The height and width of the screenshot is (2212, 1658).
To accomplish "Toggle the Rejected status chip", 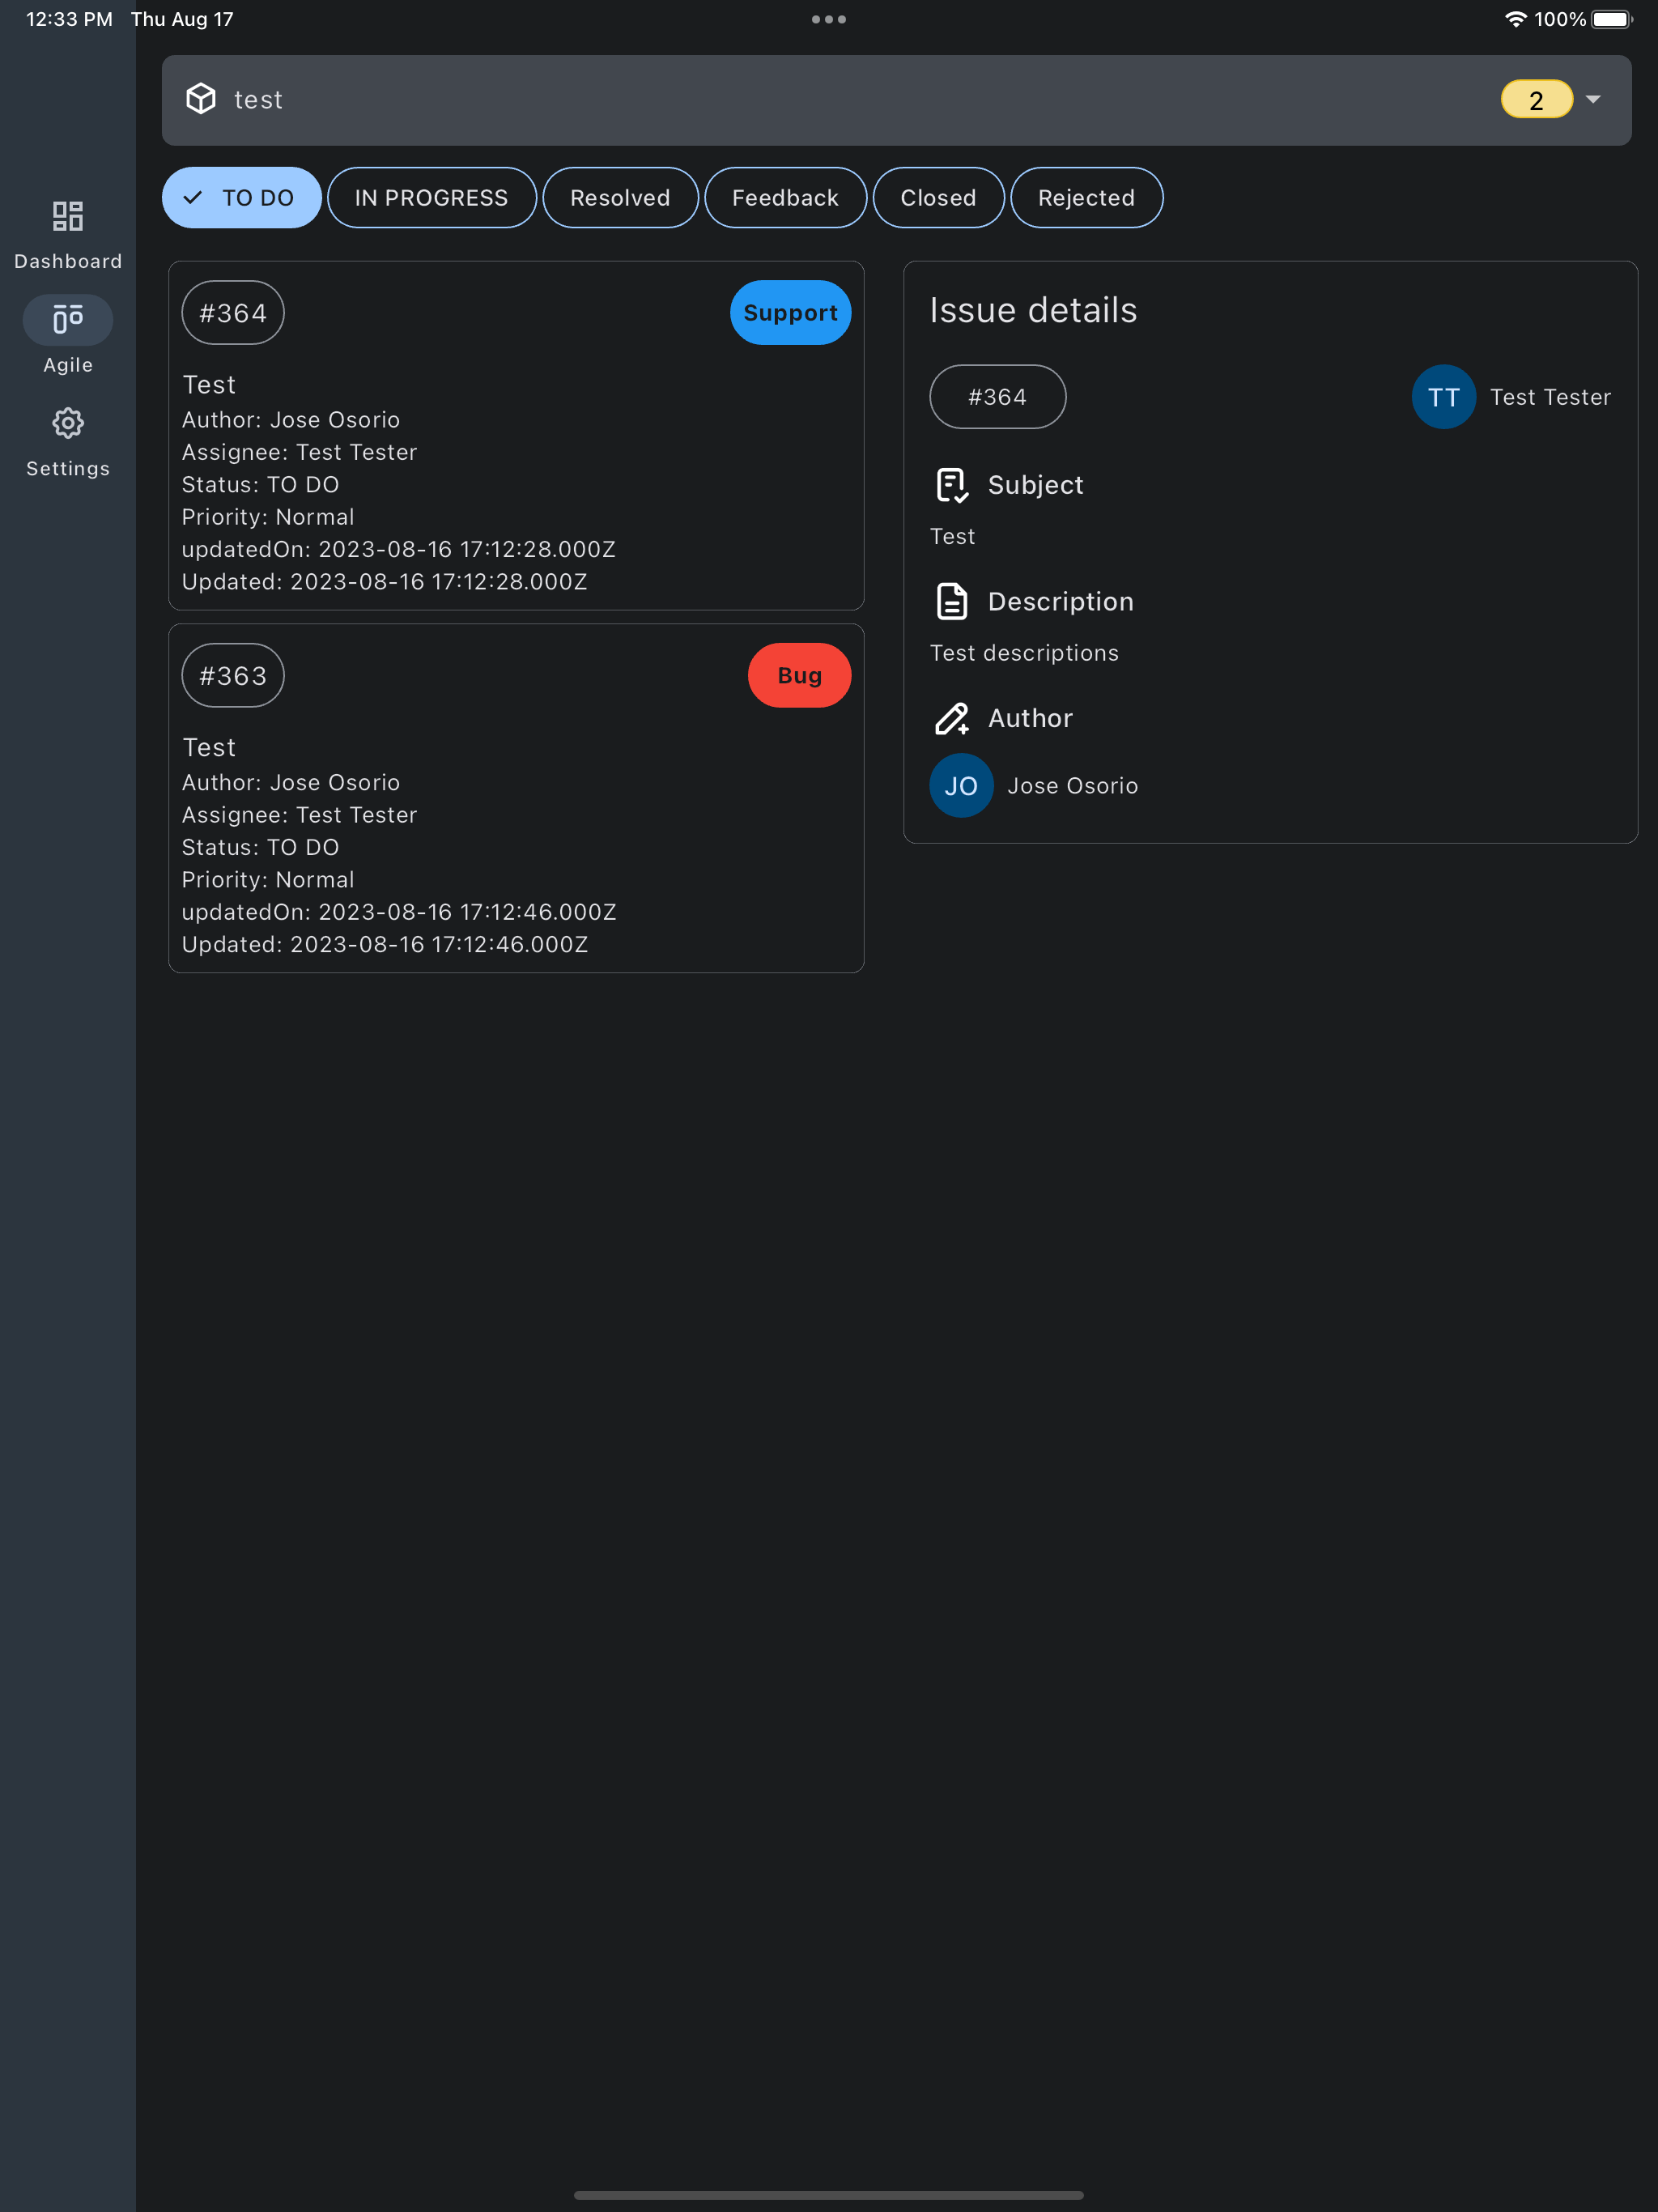I will click(1086, 198).
